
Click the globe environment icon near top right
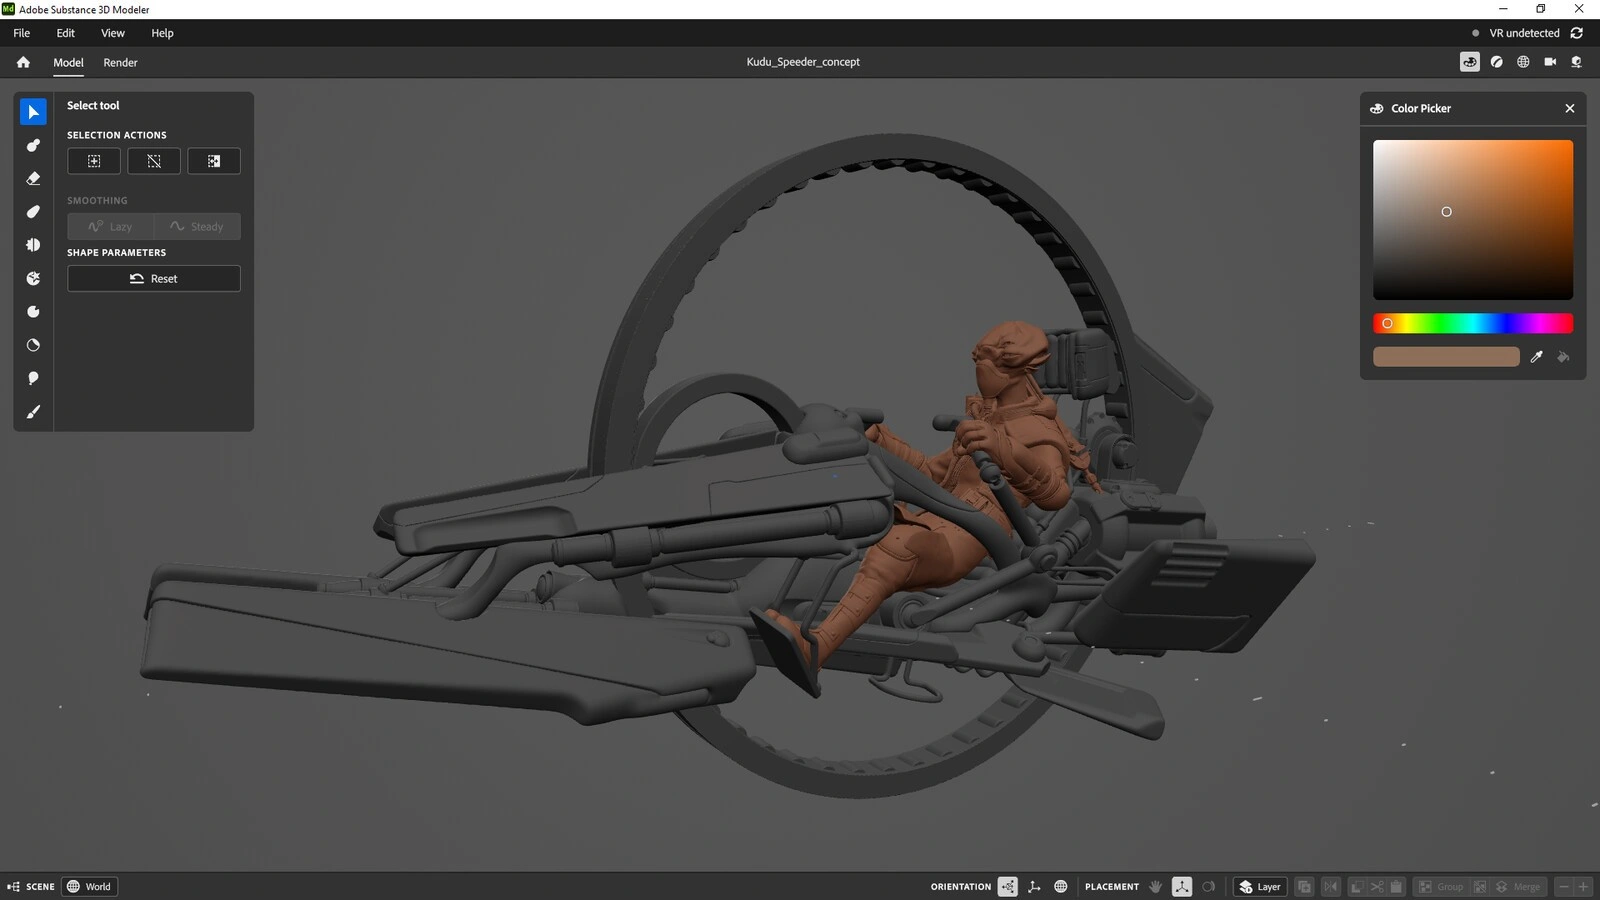pos(1523,61)
